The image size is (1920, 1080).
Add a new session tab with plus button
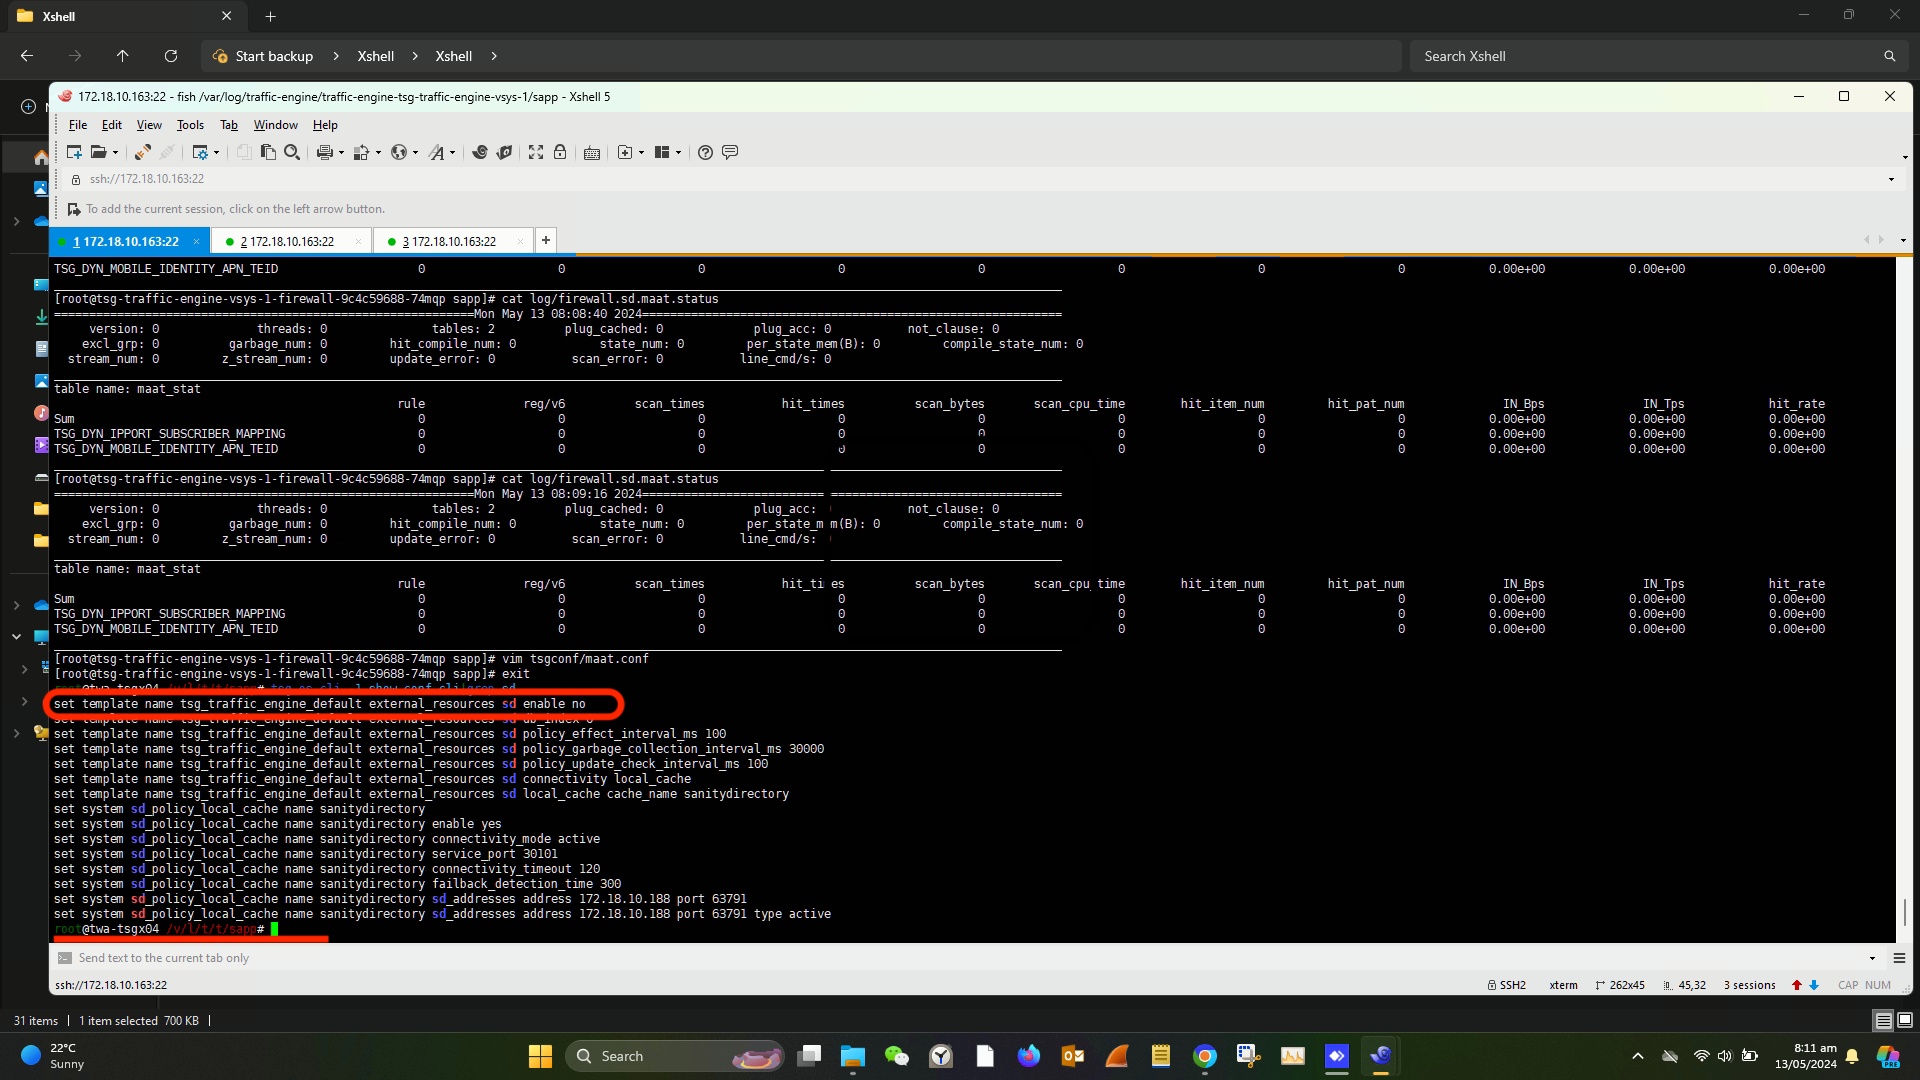545,240
